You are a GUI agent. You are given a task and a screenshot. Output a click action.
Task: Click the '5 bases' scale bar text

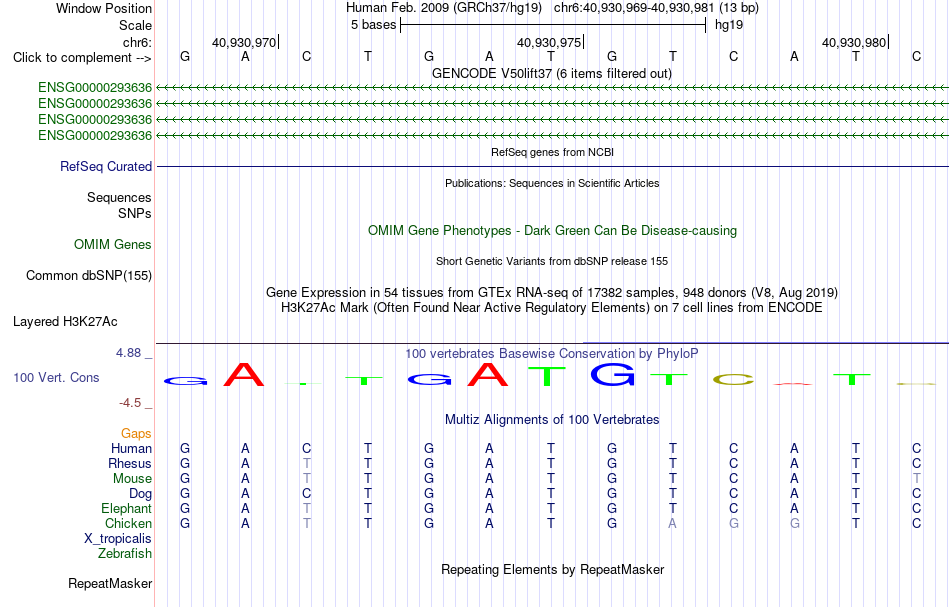pos(373,25)
